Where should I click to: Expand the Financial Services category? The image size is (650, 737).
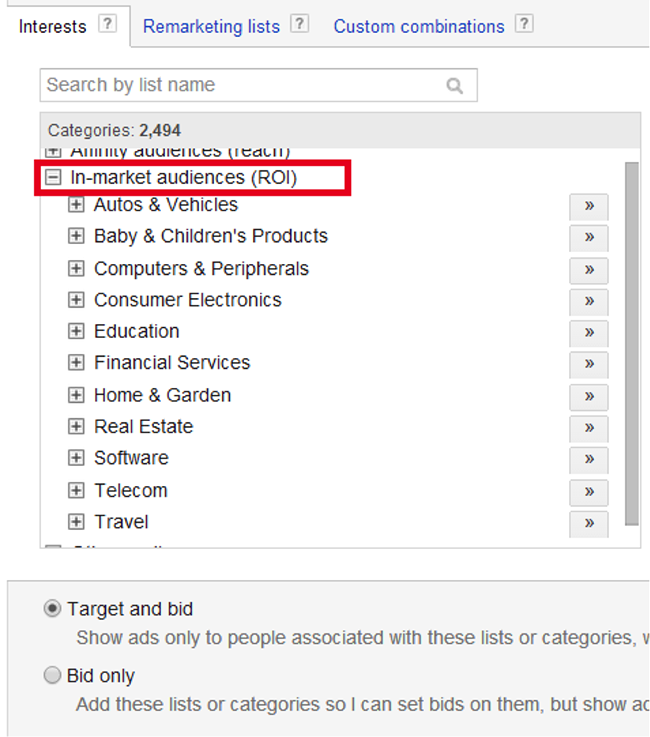pyautogui.click(x=76, y=363)
